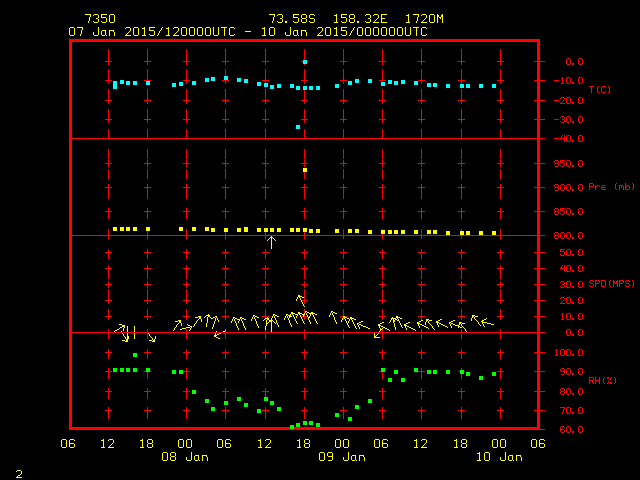Image resolution: width=640 pixels, height=480 pixels.
Task: Select the cyan outlier temperature point near -35
Action: (298, 127)
